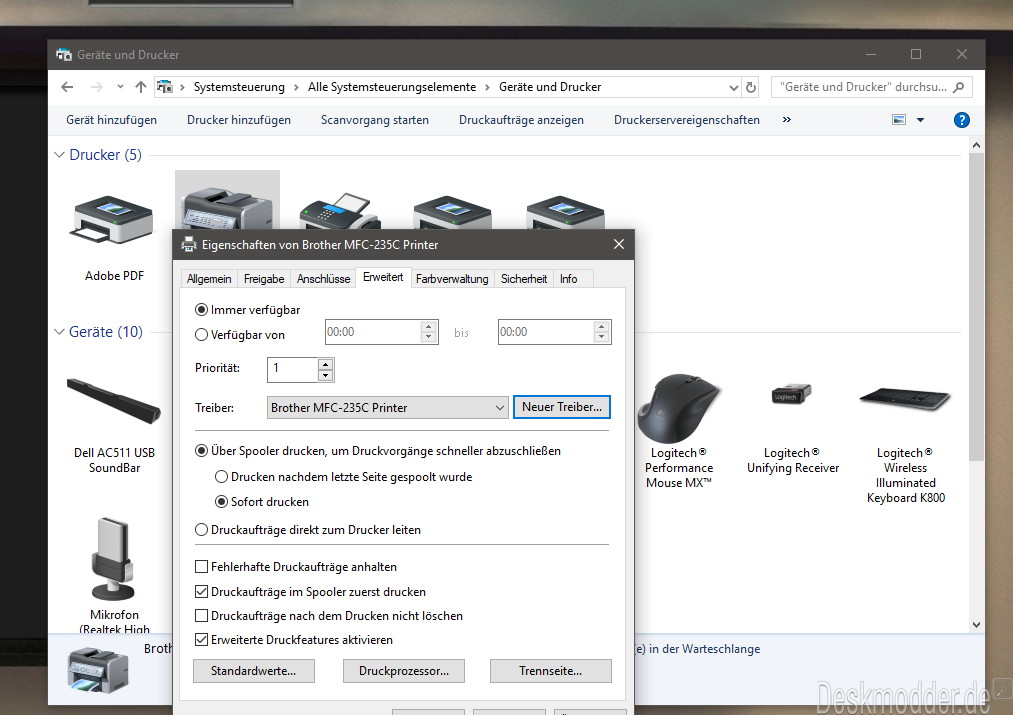Click 'Druckaufträge anzeigen' toolbar command
Viewport: 1013px width, 715px height.
pos(521,120)
